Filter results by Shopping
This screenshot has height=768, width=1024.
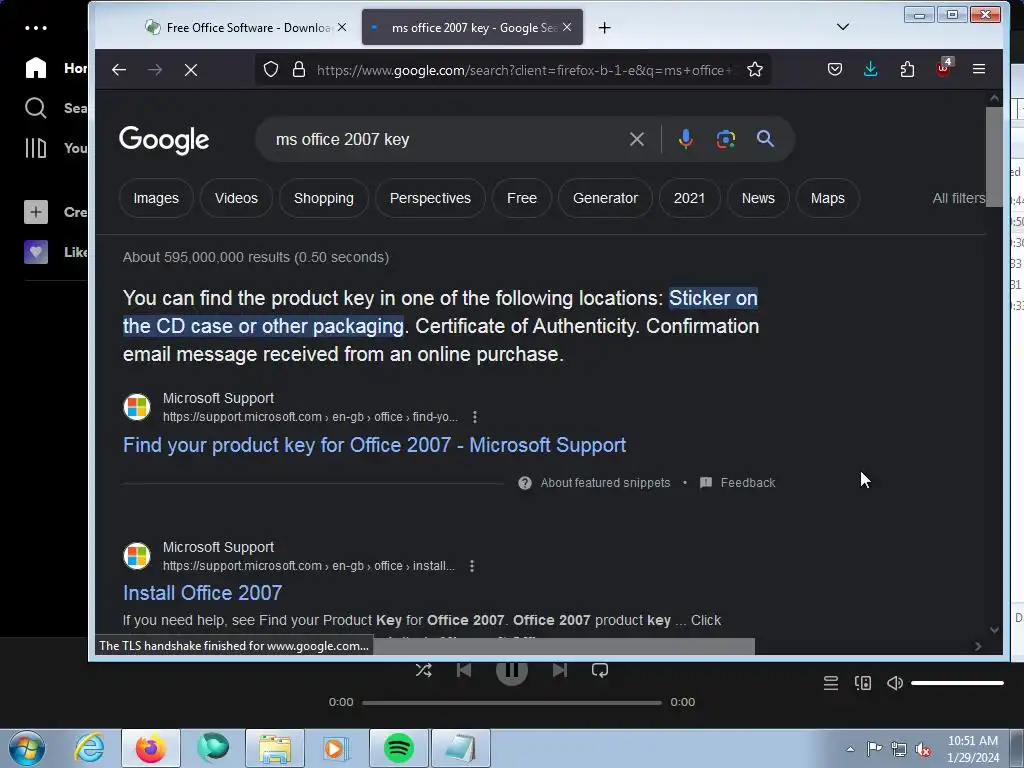point(324,198)
